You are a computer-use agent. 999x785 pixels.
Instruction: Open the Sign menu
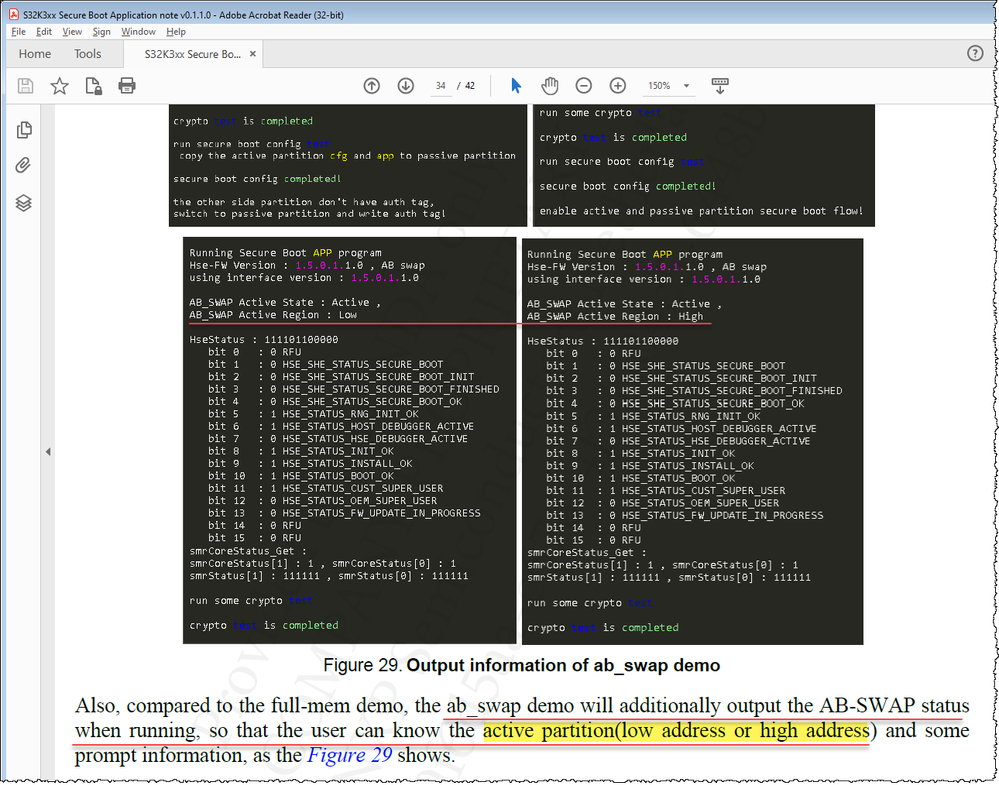coord(101,31)
